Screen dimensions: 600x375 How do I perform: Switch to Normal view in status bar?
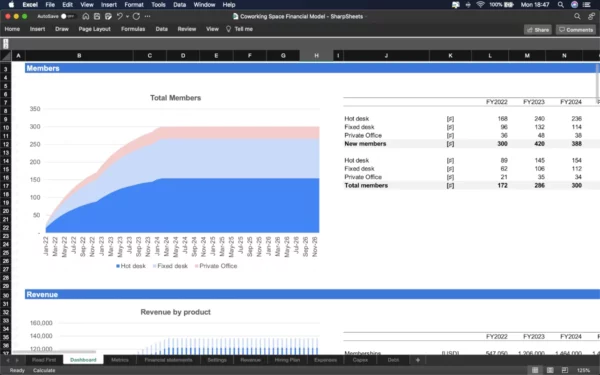(x=535, y=370)
